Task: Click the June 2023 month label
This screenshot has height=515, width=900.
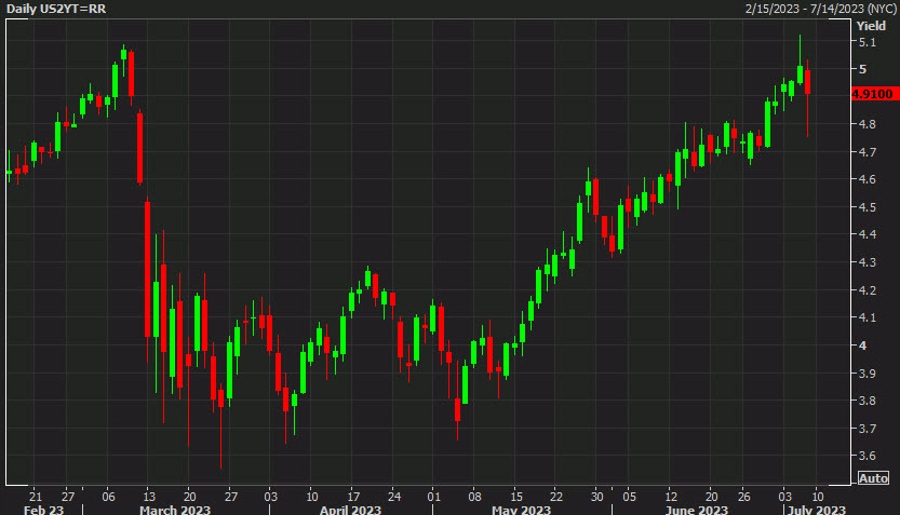Action: click(x=696, y=510)
